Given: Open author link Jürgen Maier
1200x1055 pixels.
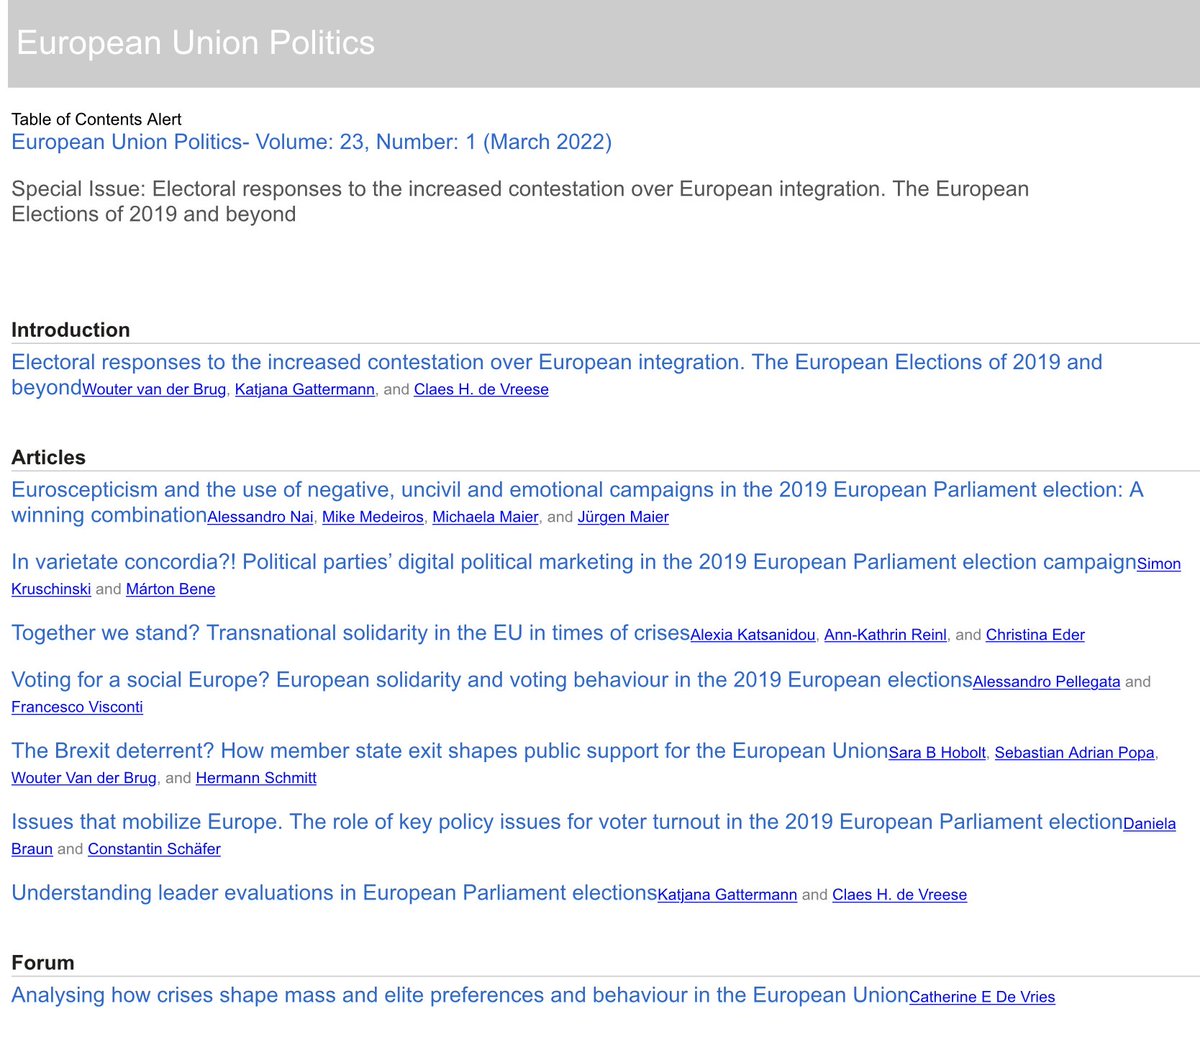Looking at the screenshot, I should [x=623, y=517].
